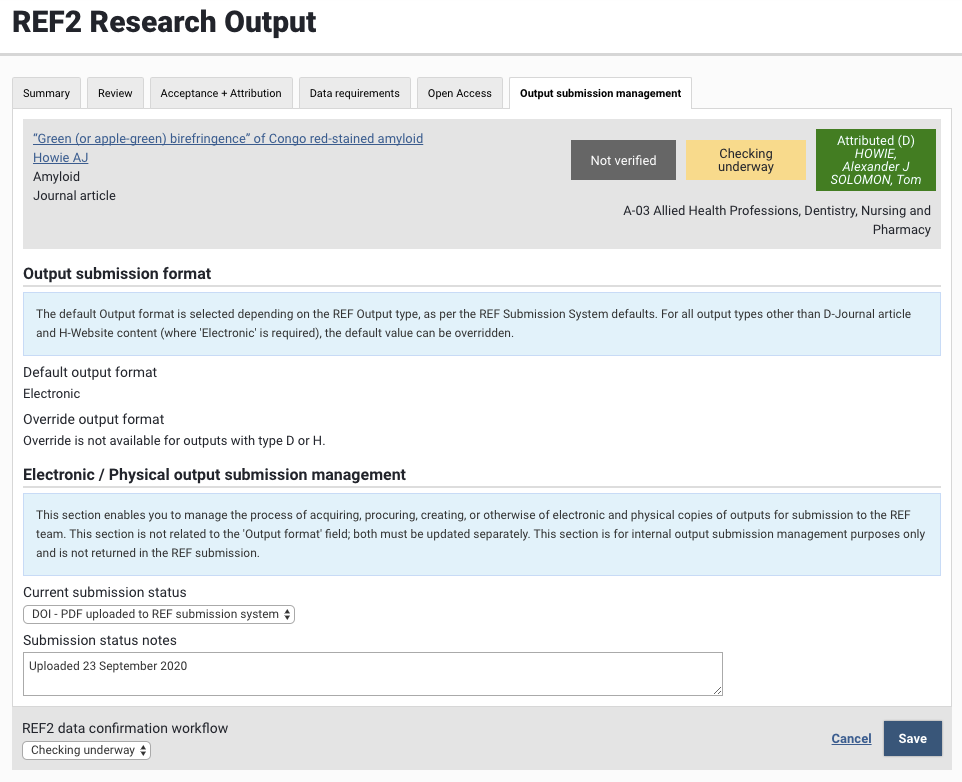Click the A-03 Allied Health Professions text
Viewport: 962px width, 782px height.
(x=776, y=211)
